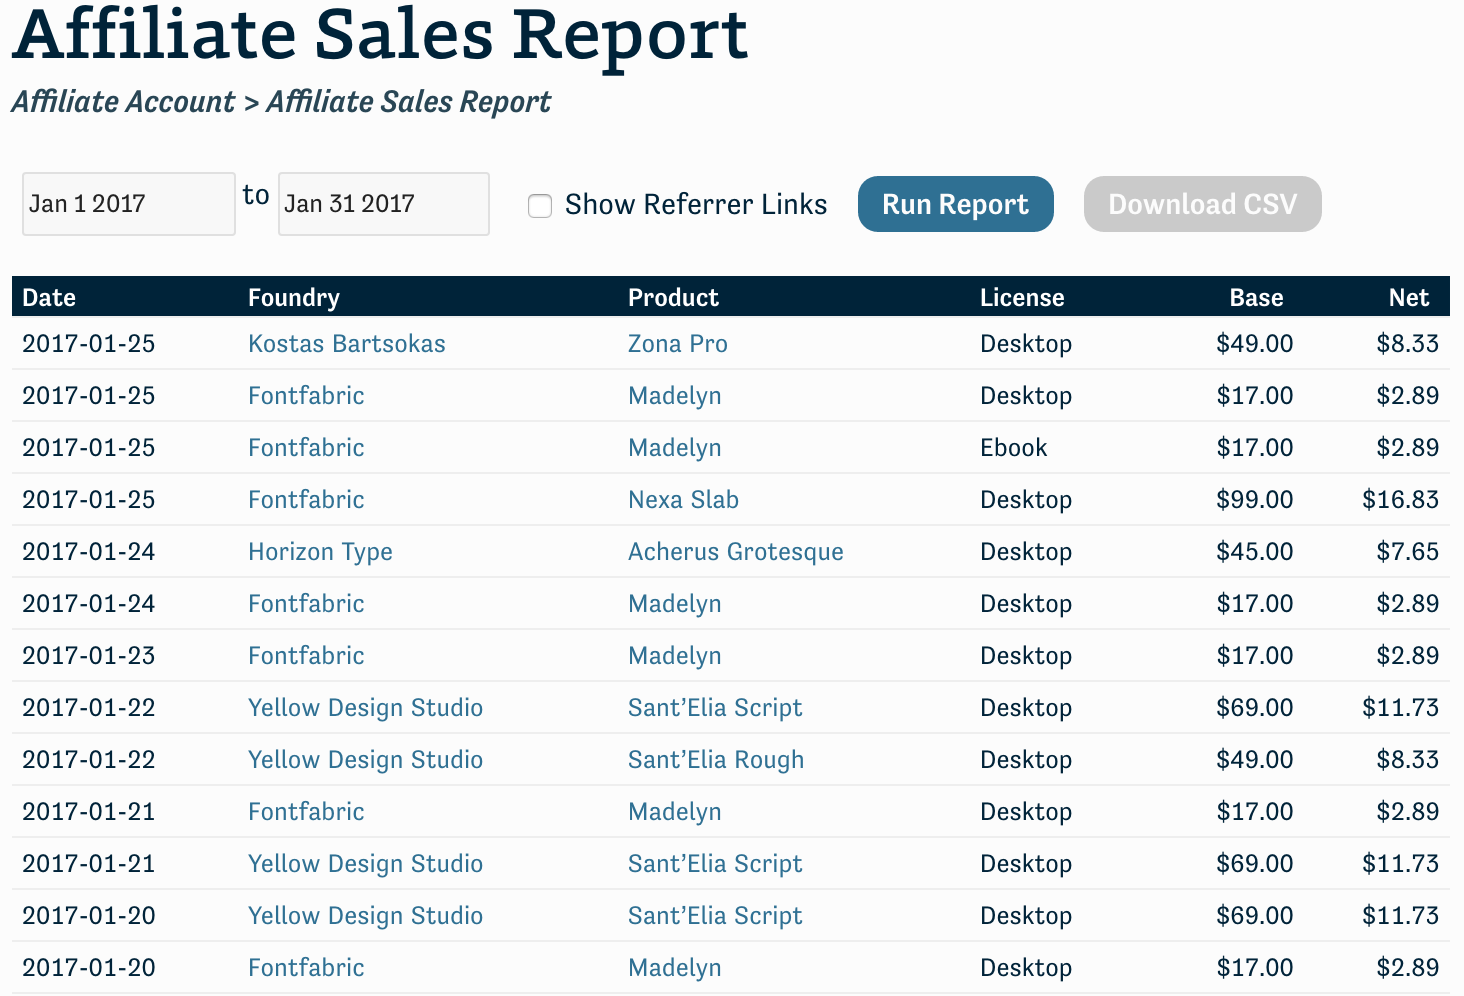
Task: Click the Date column header
Action: 49,298
